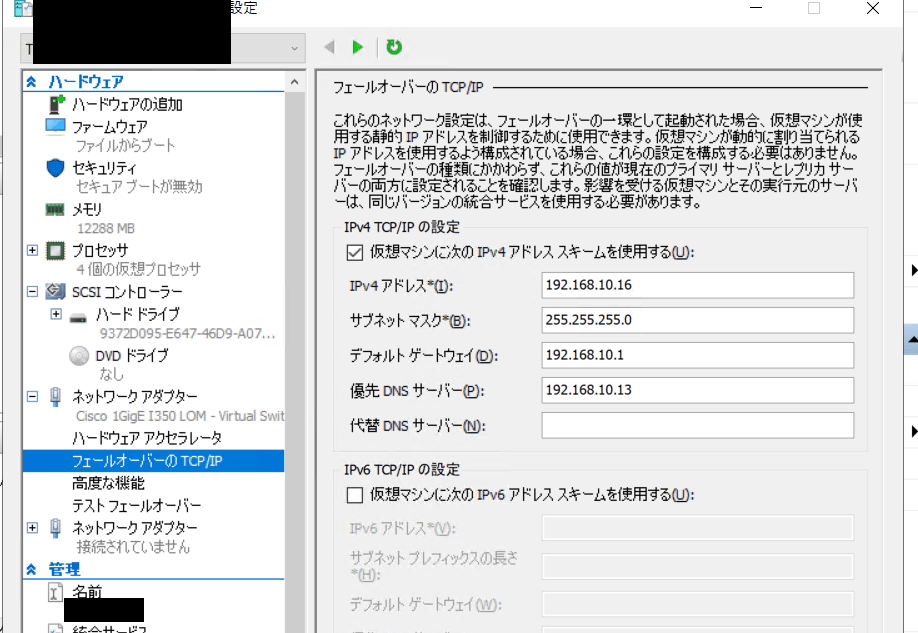
Task: Close the settings window
Action: [x=873, y=8]
